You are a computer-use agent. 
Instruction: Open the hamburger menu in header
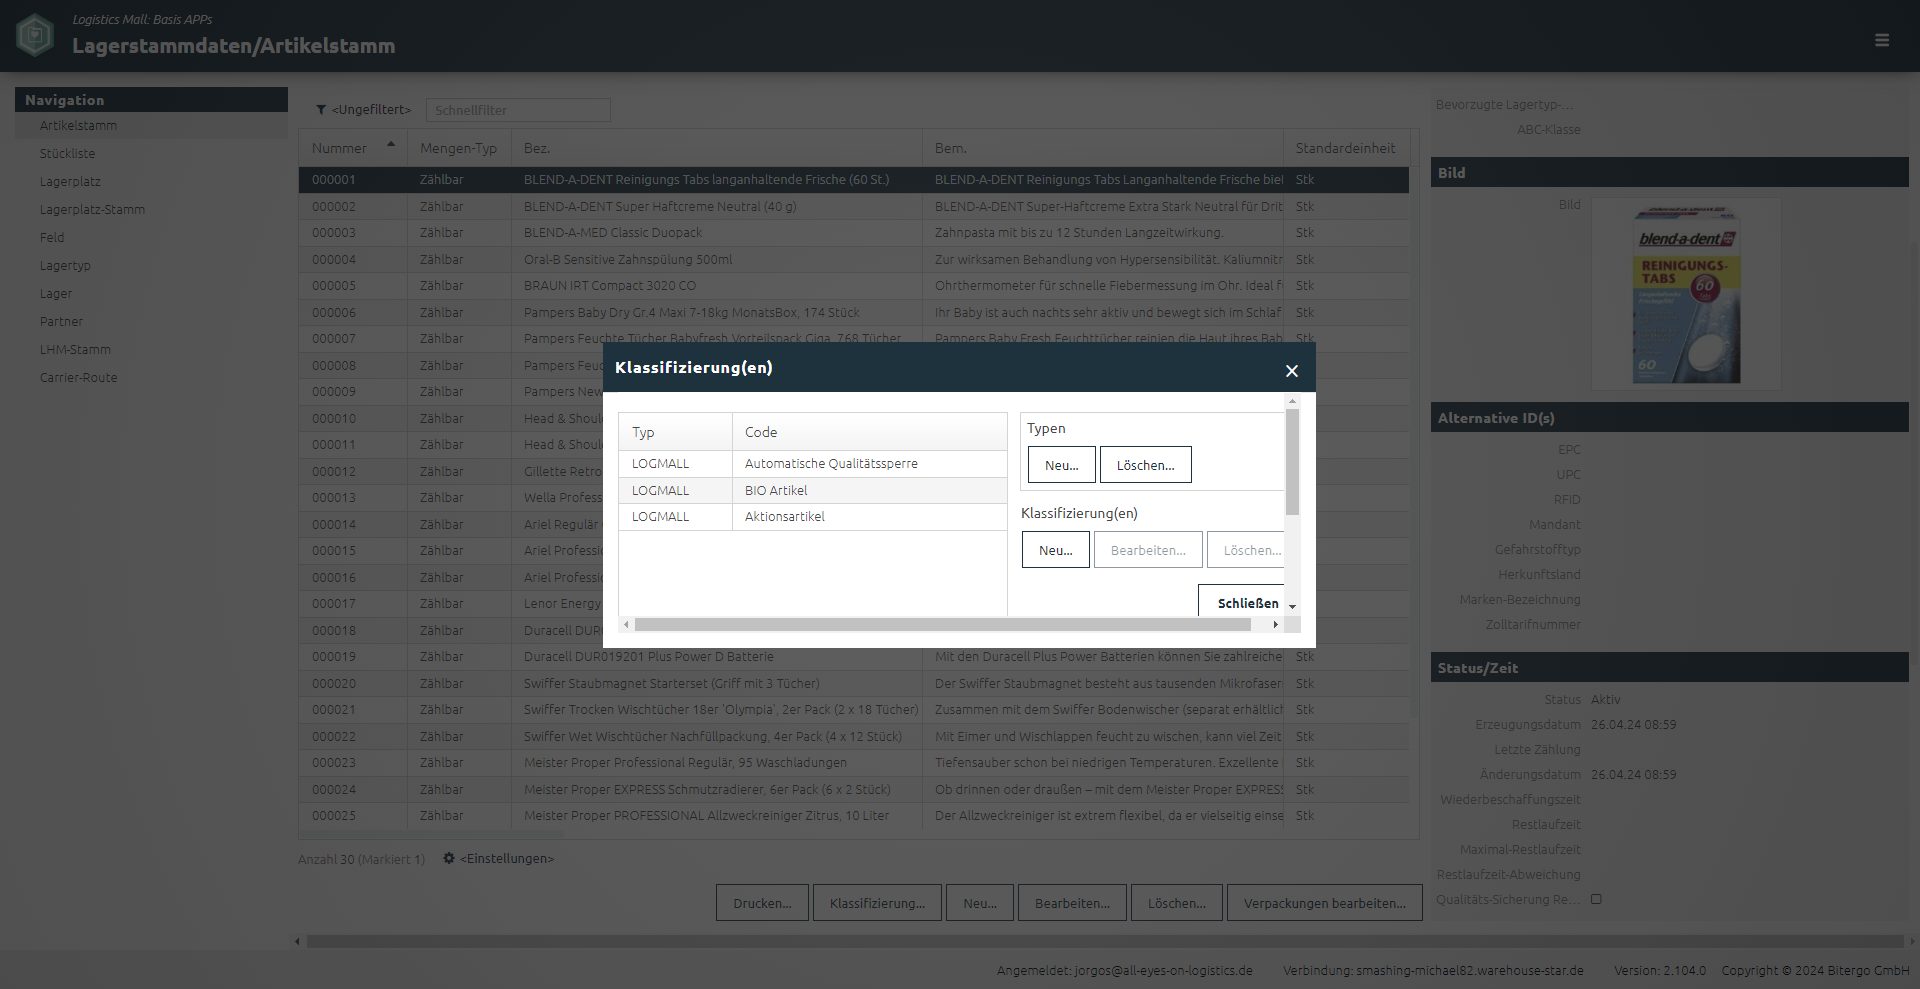(x=1882, y=40)
